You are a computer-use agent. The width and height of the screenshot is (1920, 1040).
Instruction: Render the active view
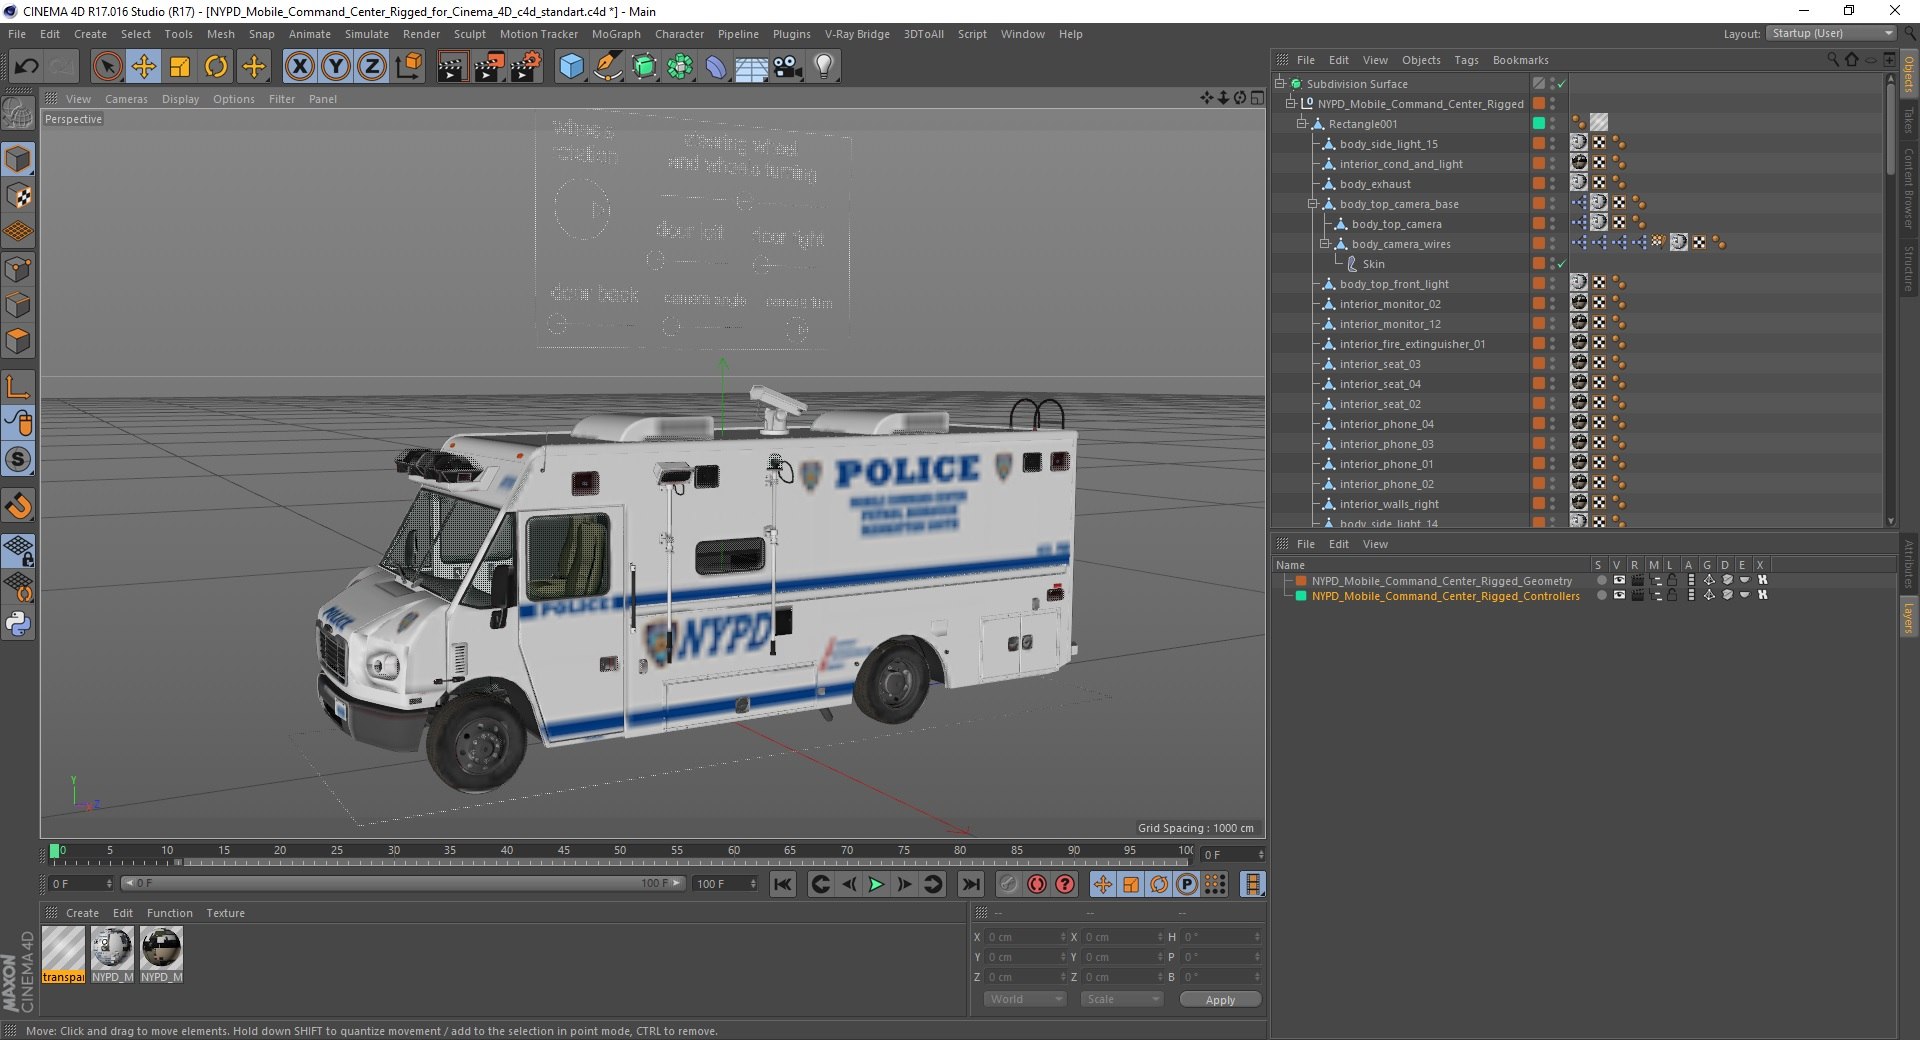(x=452, y=67)
